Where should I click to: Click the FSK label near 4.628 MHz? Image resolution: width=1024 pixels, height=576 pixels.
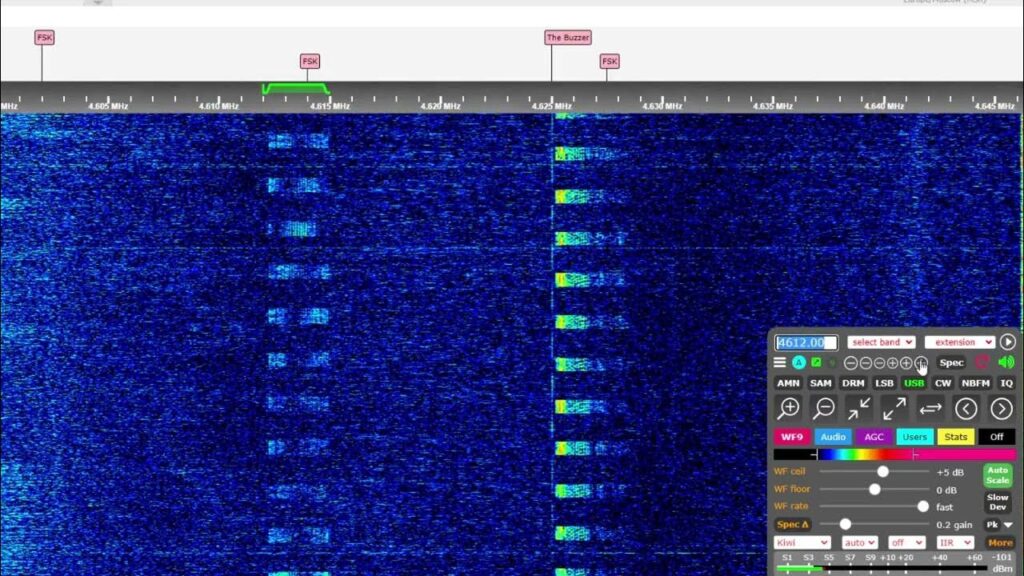pyautogui.click(x=609, y=61)
